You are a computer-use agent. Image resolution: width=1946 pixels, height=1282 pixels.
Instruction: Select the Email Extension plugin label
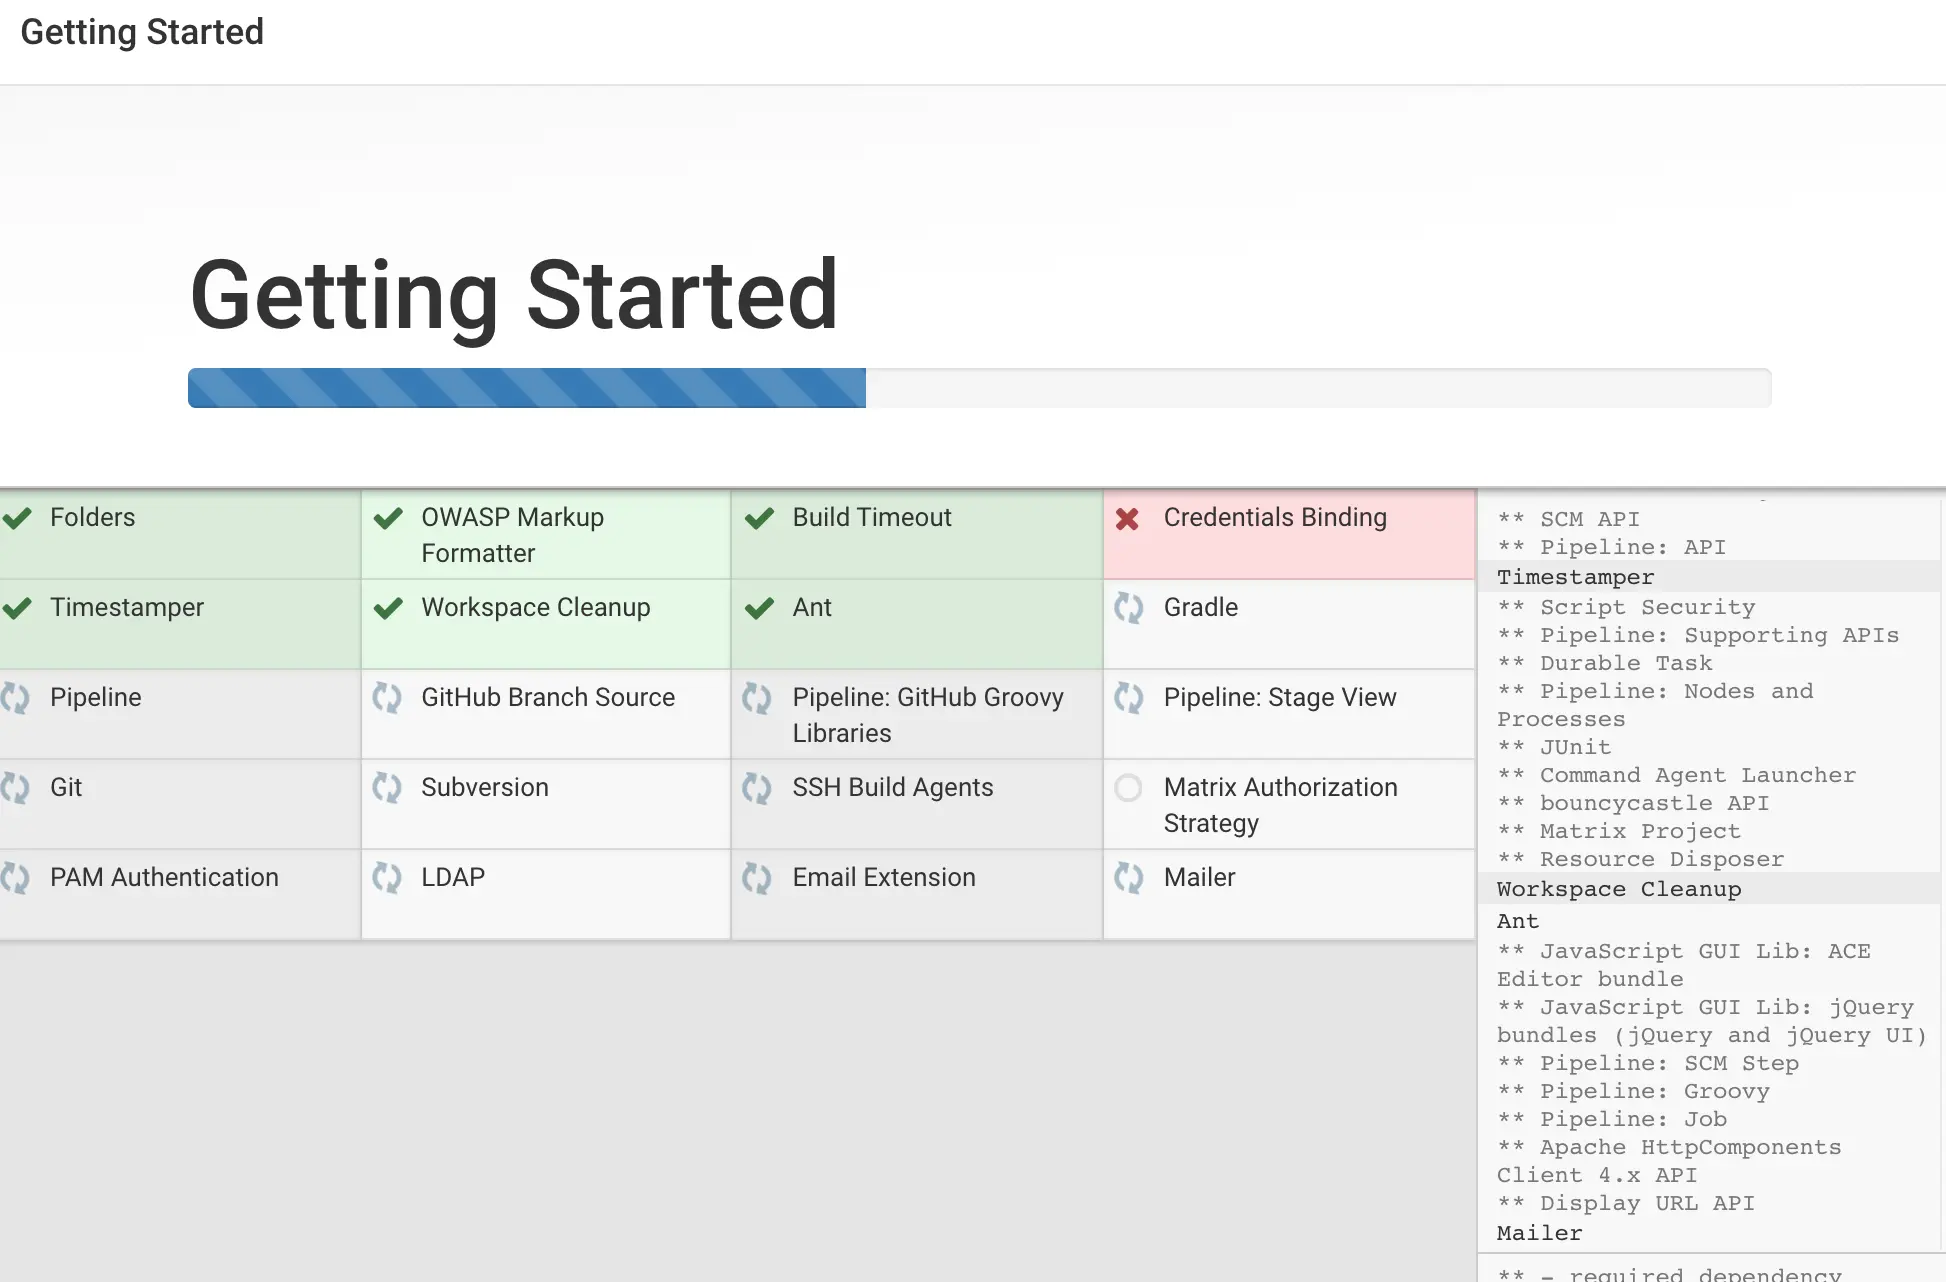pyautogui.click(x=883, y=878)
